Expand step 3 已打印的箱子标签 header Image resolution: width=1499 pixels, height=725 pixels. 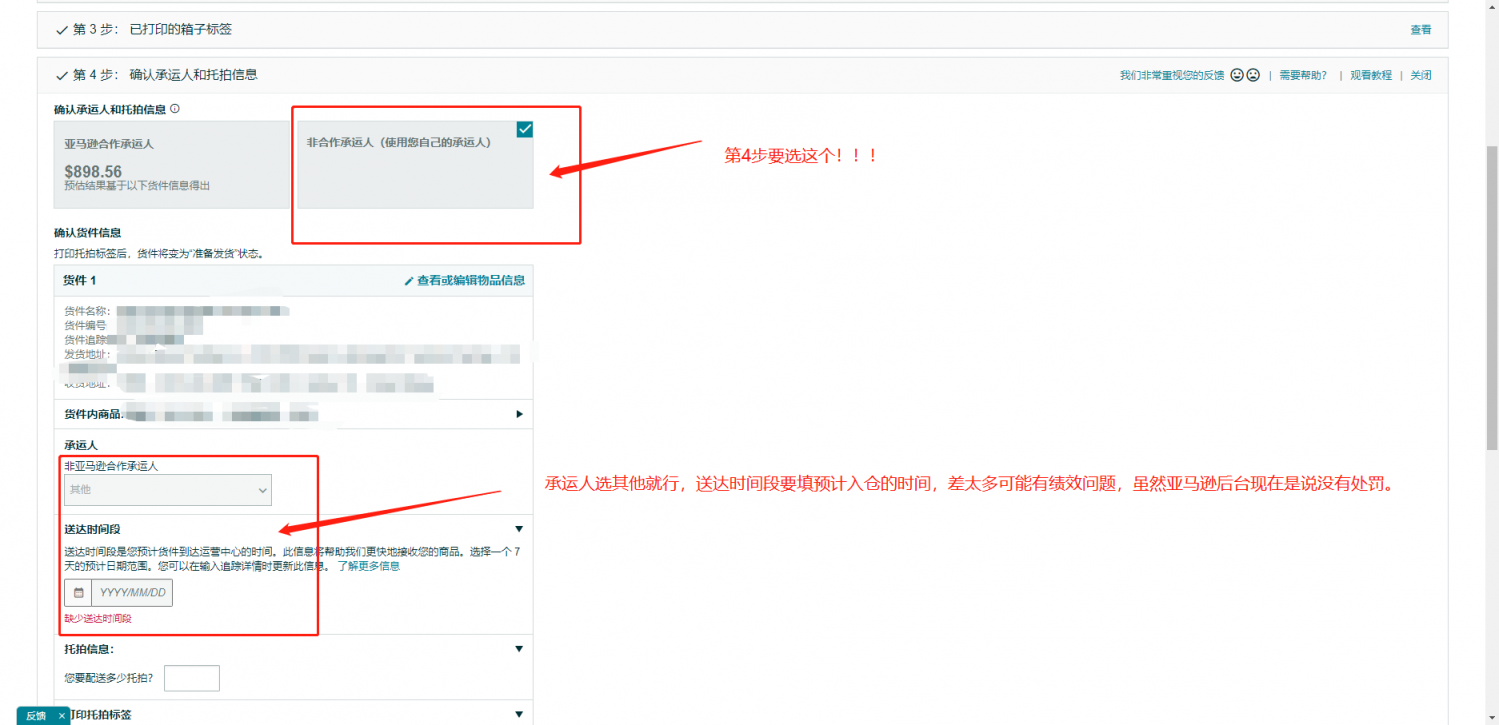coord(743,29)
